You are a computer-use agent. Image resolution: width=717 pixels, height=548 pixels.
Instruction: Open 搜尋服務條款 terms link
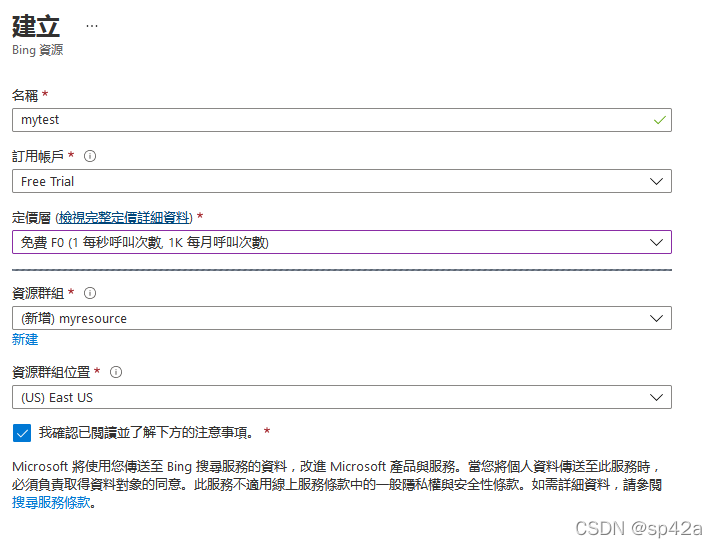(x=51, y=503)
